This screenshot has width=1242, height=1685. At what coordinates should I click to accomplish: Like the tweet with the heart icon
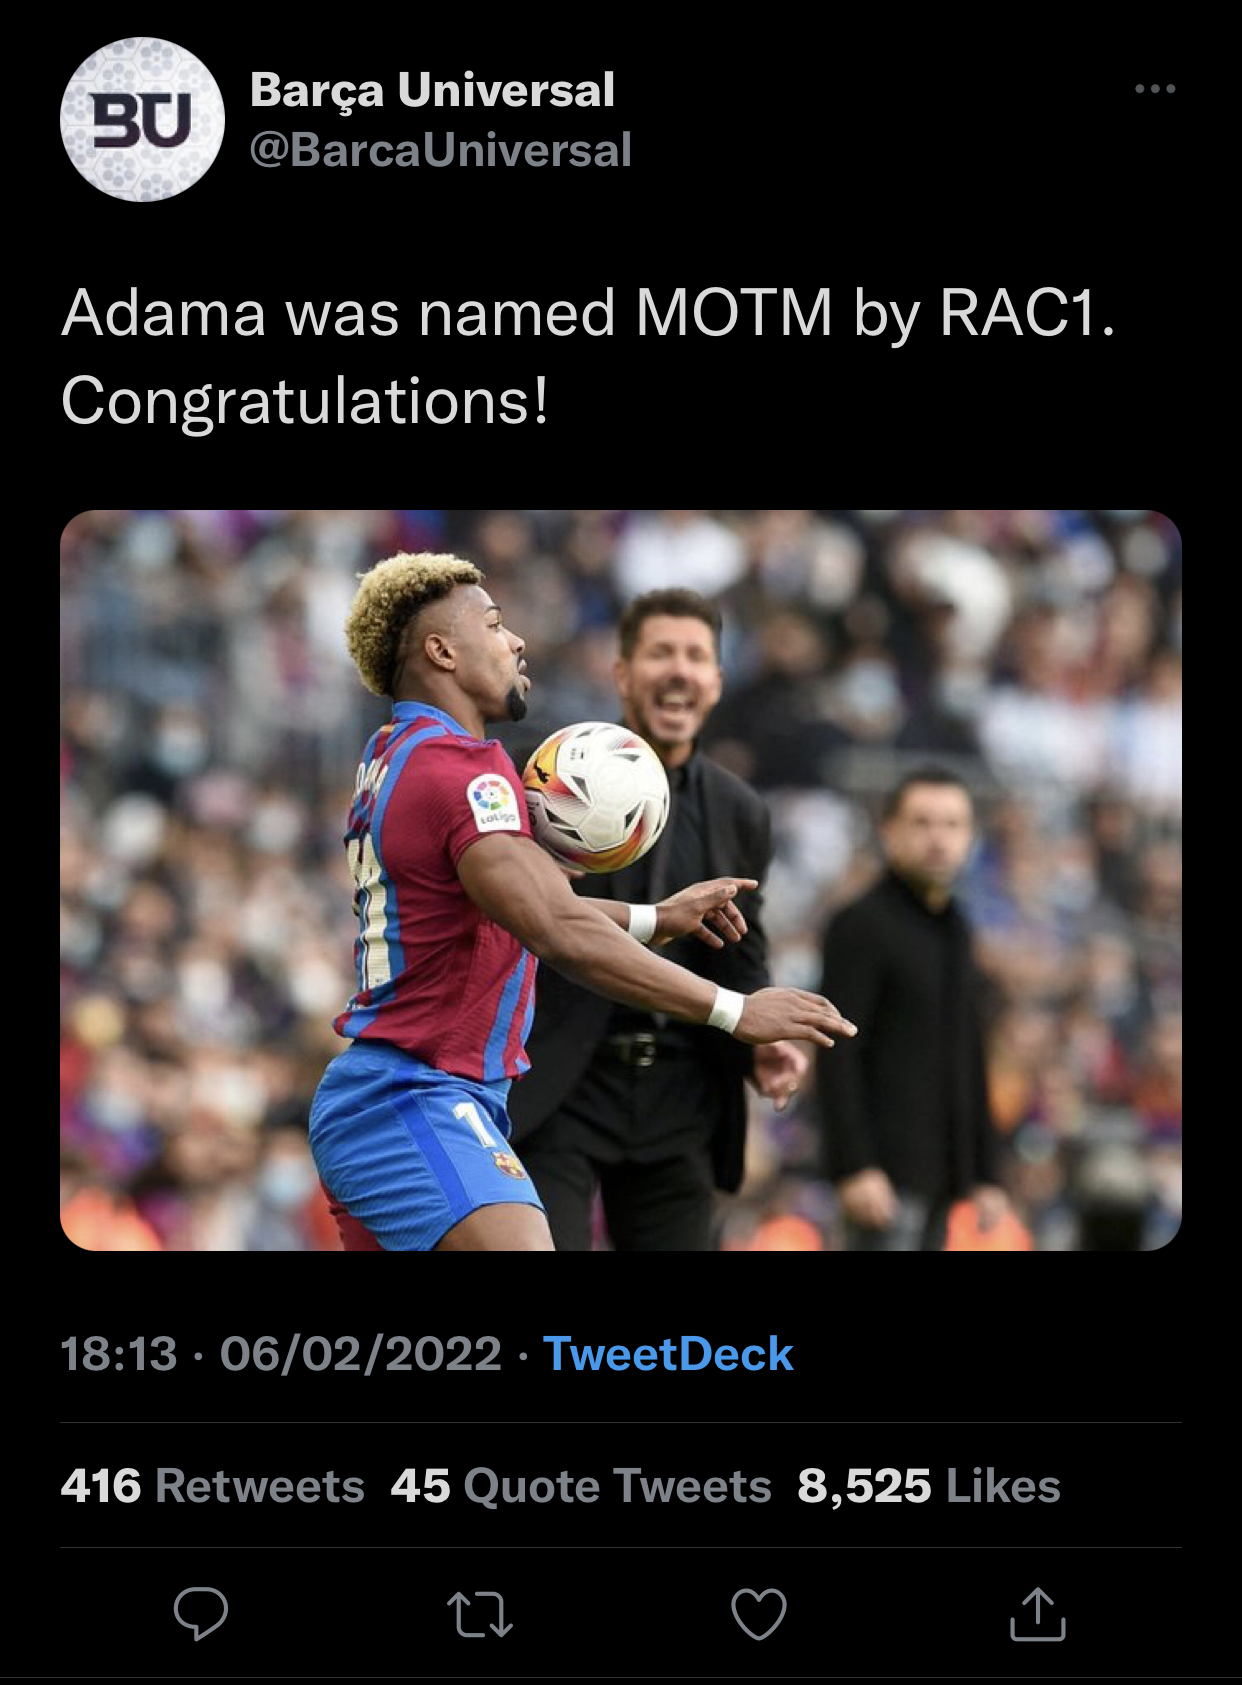(x=759, y=1614)
